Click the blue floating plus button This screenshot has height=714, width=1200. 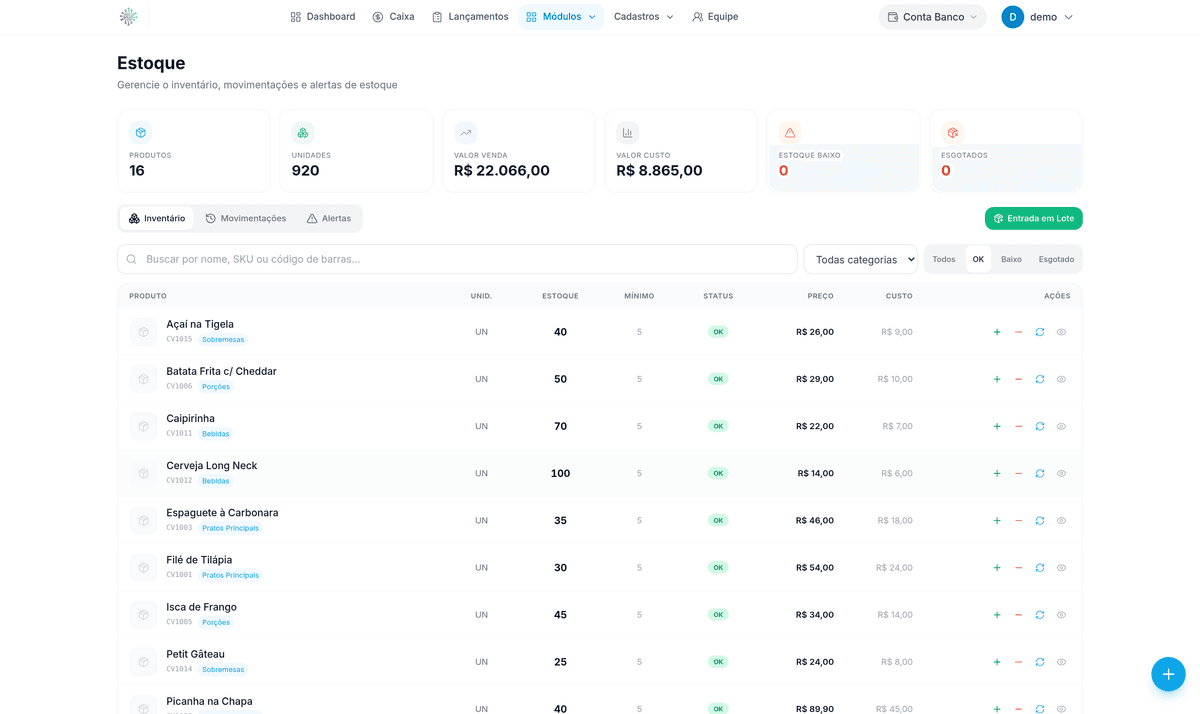(x=1168, y=673)
